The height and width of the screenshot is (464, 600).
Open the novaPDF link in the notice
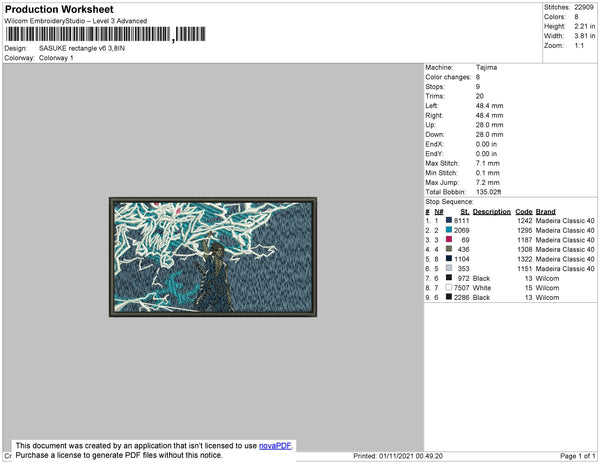point(276,445)
